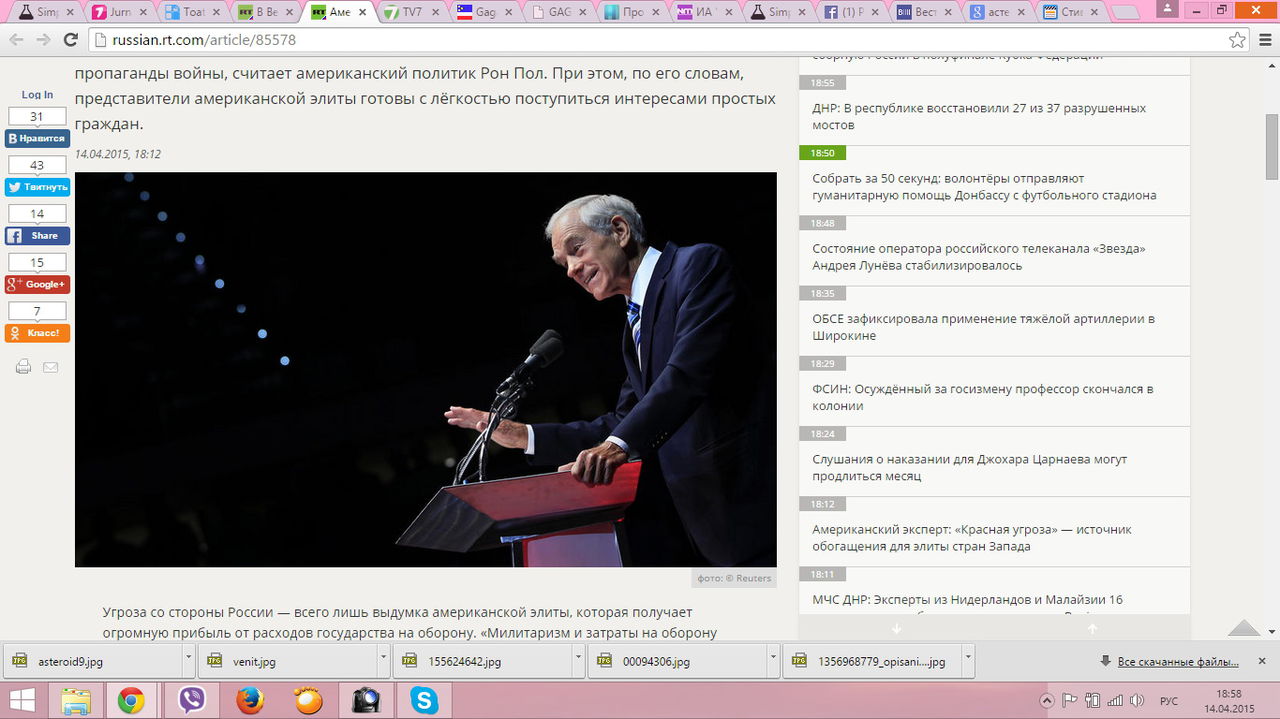Image resolution: width=1280 pixels, height=719 pixels.
Task: Open downloaded file venit.jpg
Action: point(287,661)
